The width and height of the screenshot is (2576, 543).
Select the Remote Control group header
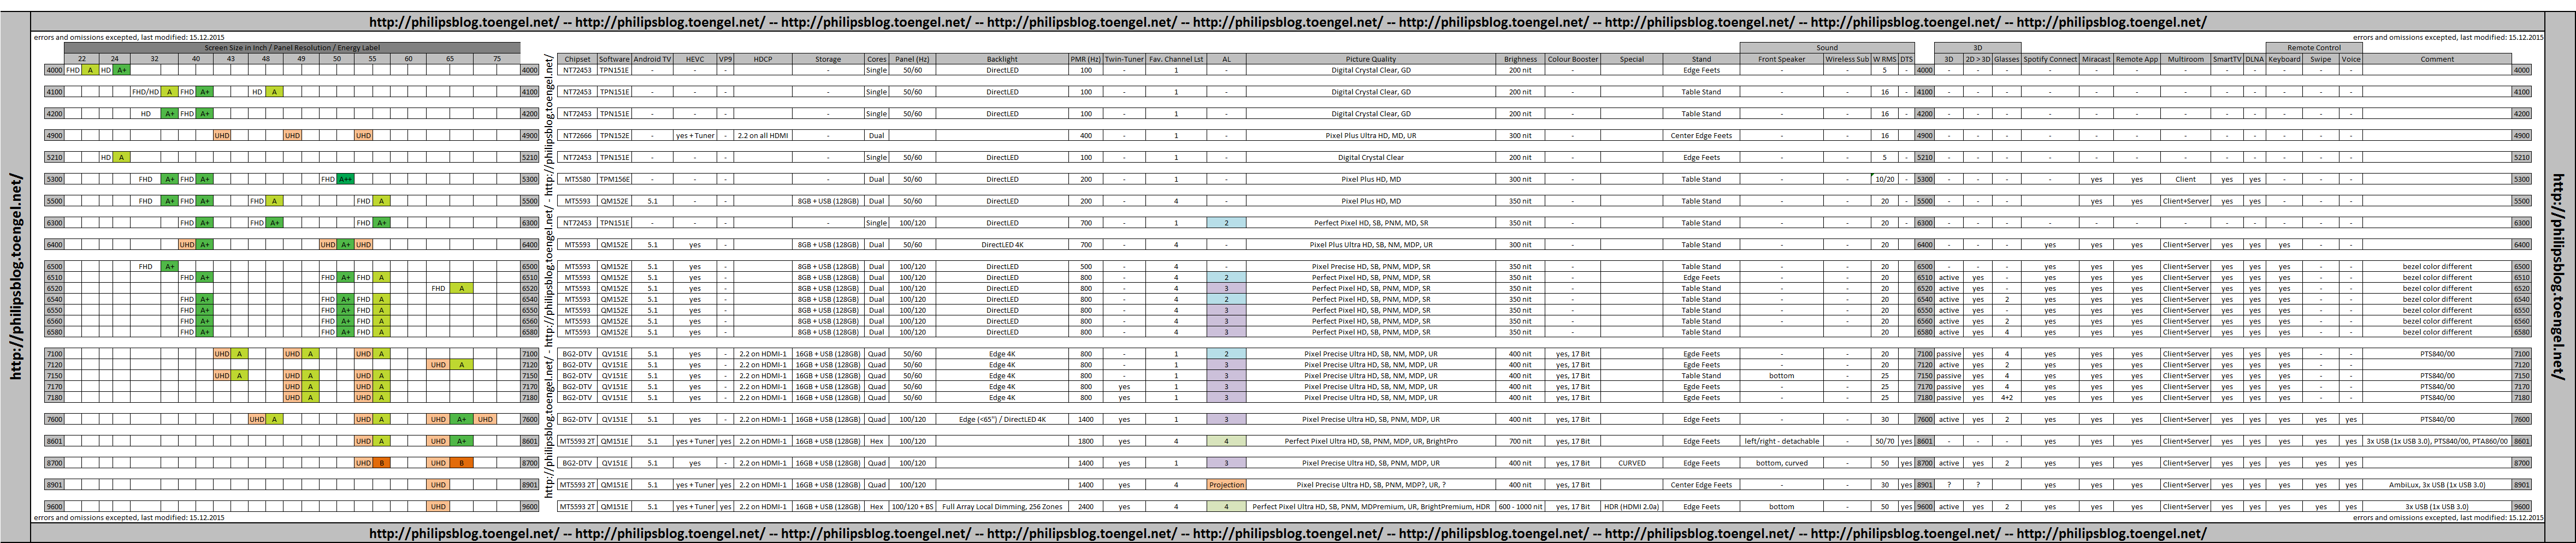[x=2314, y=48]
